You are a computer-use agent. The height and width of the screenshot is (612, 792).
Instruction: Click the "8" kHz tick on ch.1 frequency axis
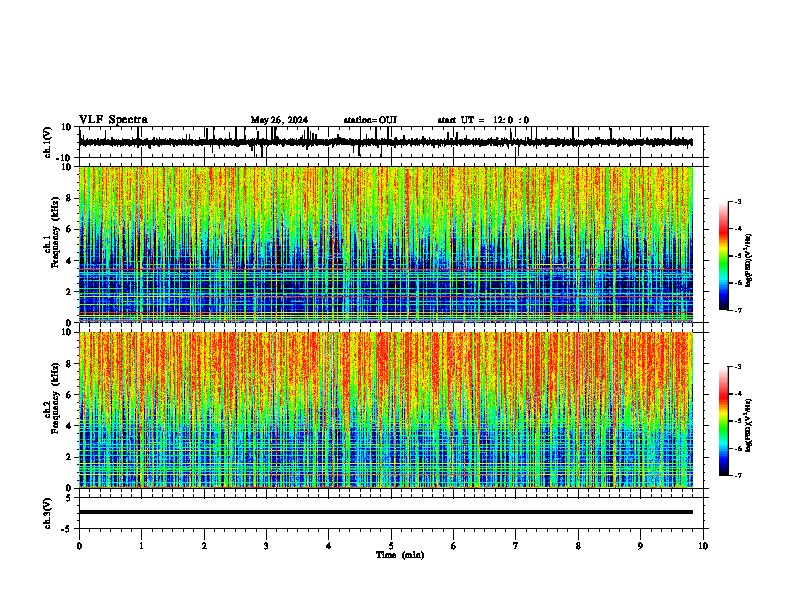69,198
